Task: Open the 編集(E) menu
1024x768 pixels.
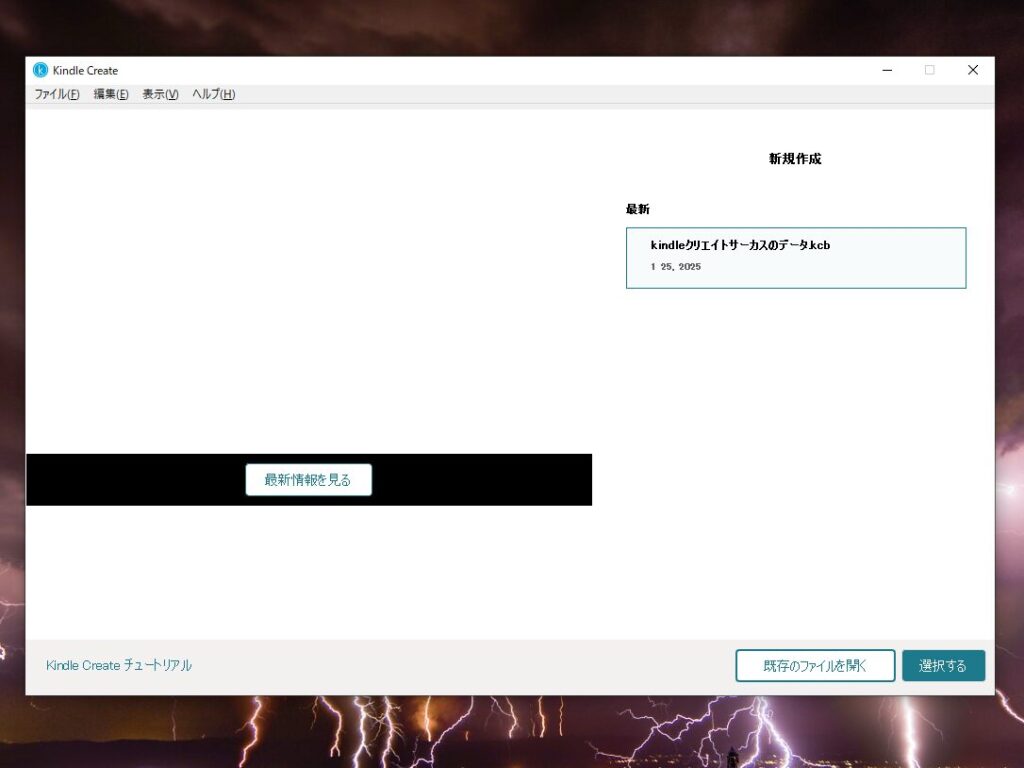Action: click(x=111, y=94)
